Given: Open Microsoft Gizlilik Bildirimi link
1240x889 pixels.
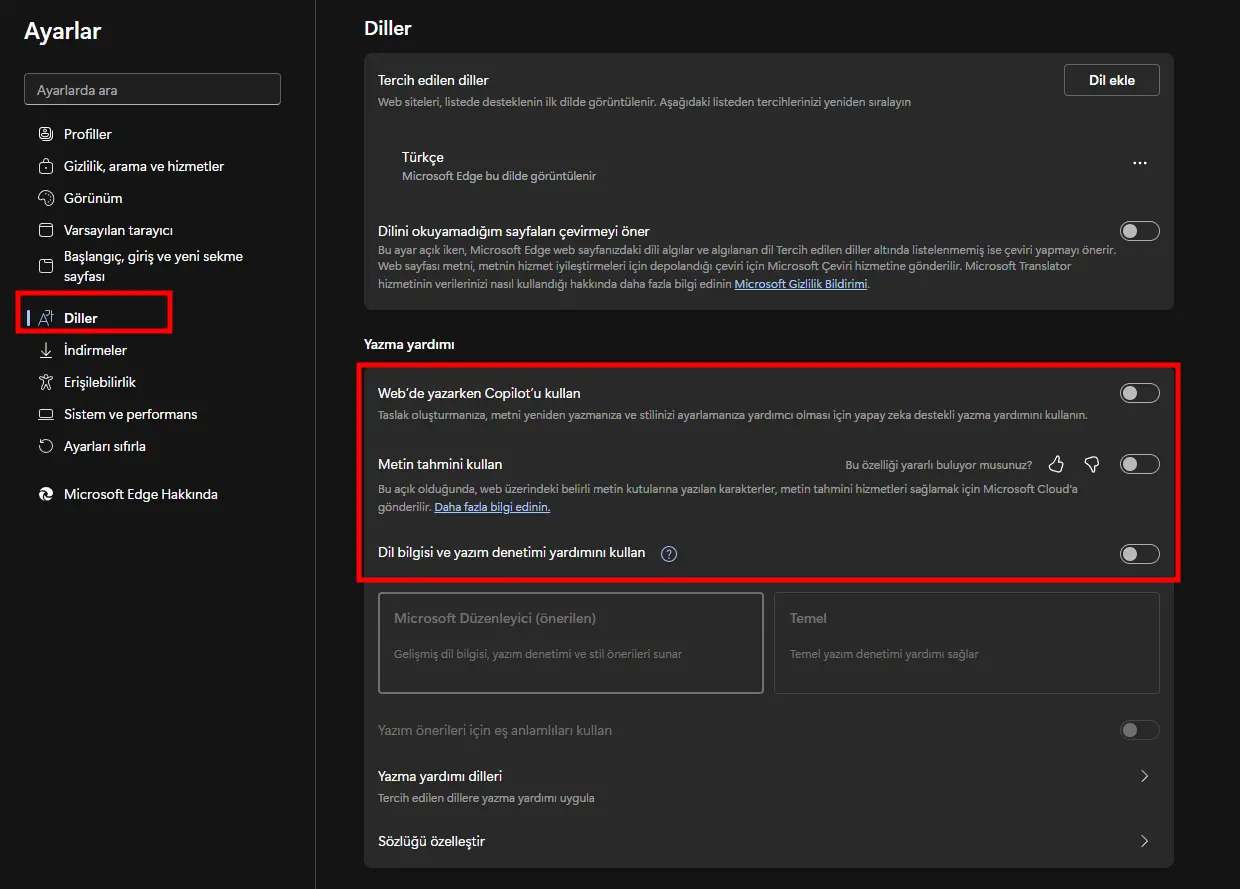Looking at the screenshot, I should [x=801, y=284].
